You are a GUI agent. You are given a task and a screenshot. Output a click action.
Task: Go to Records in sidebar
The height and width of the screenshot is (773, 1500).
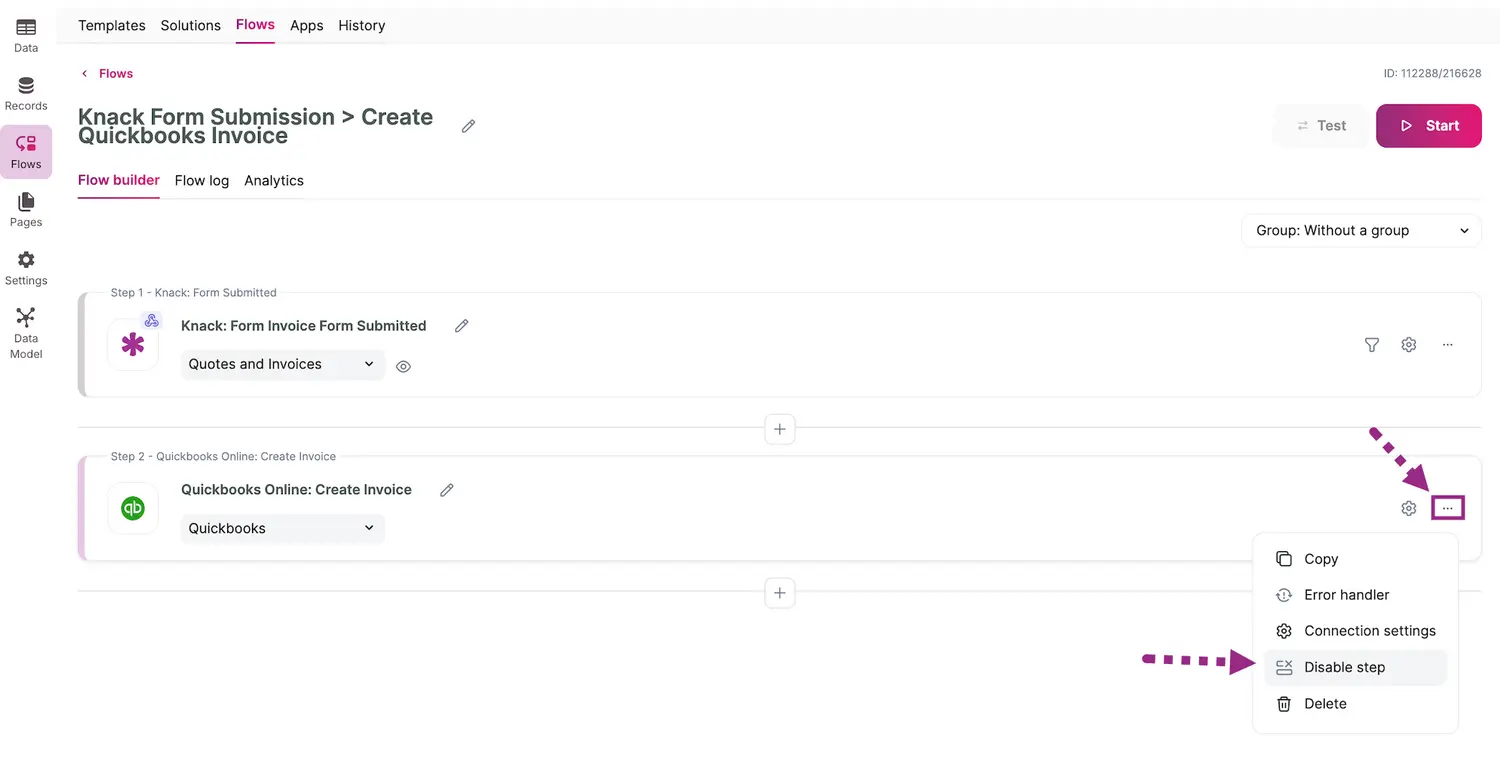click(26, 94)
